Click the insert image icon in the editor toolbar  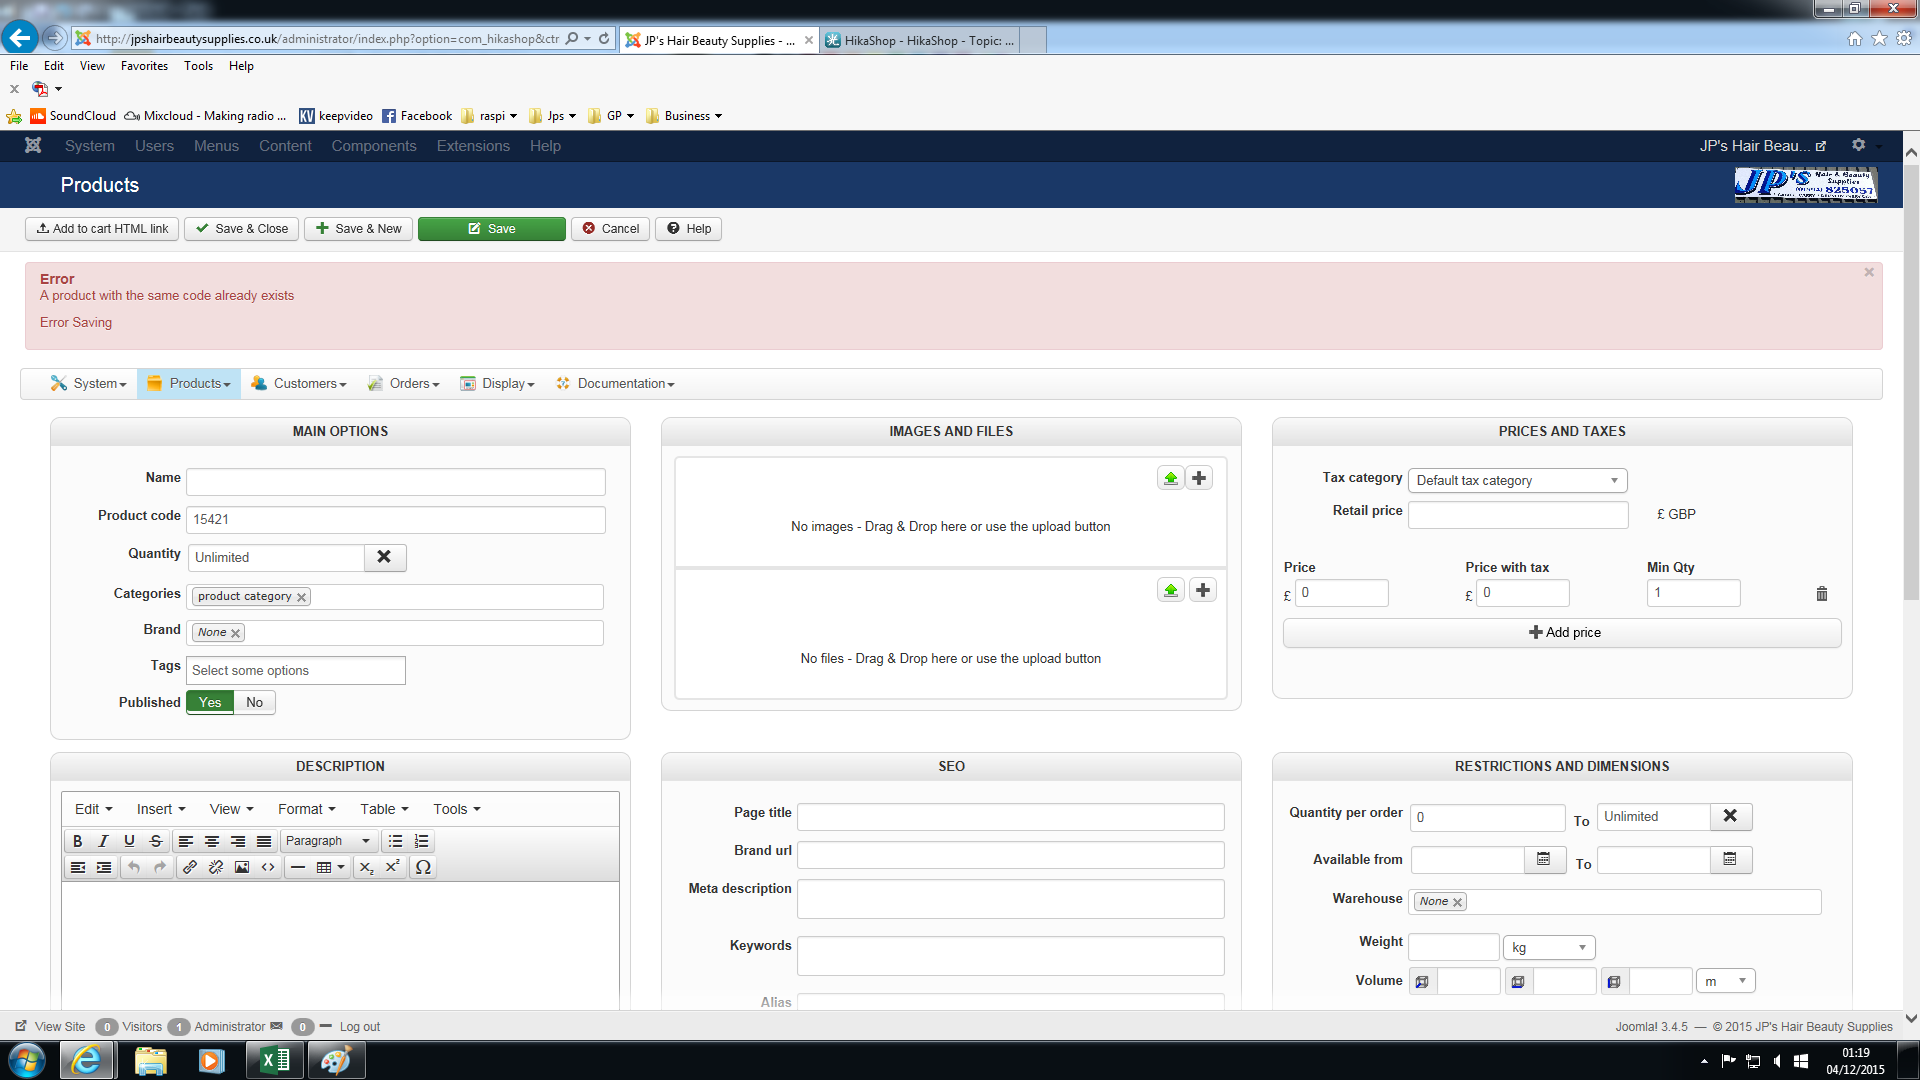(x=242, y=867)
